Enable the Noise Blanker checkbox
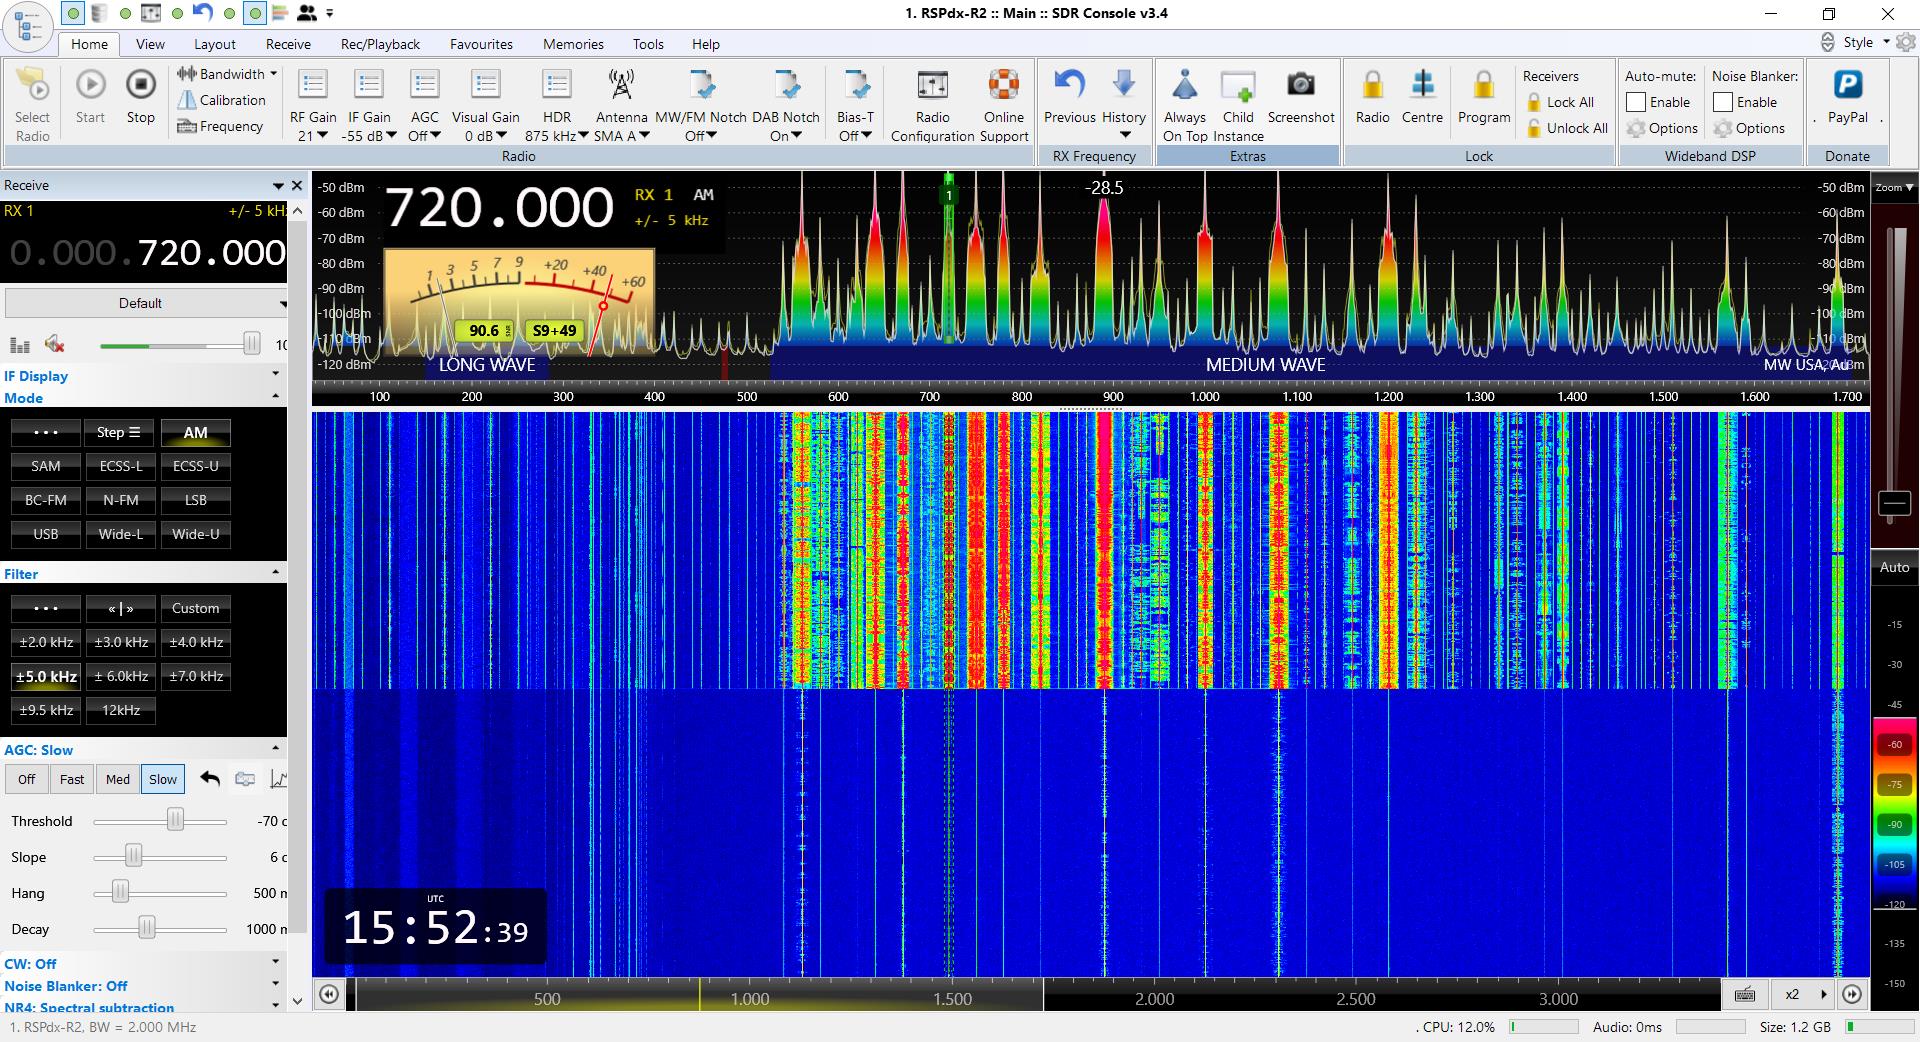Screen dimensions: 1920x1042 pos(1723,102)
